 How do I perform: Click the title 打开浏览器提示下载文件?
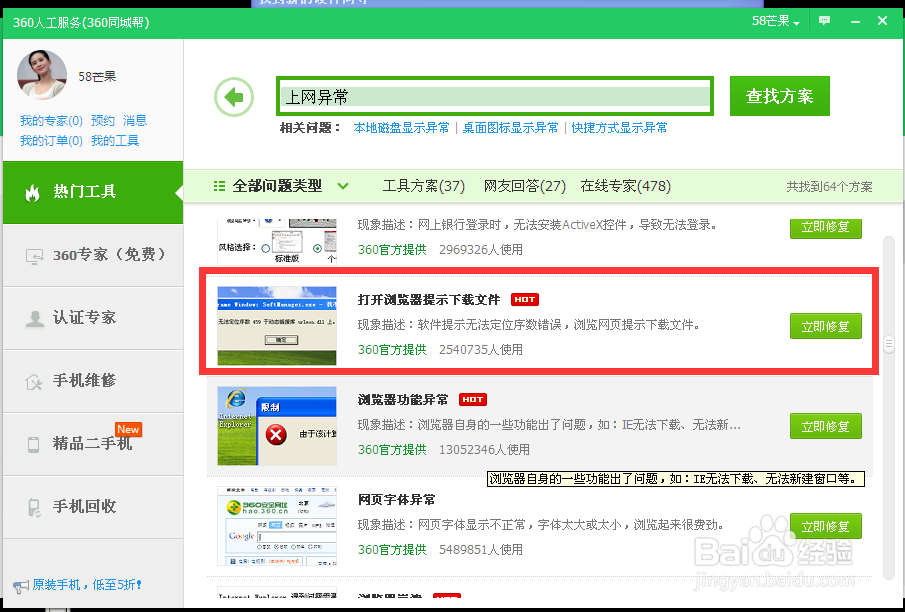click(x=429, y=300)
